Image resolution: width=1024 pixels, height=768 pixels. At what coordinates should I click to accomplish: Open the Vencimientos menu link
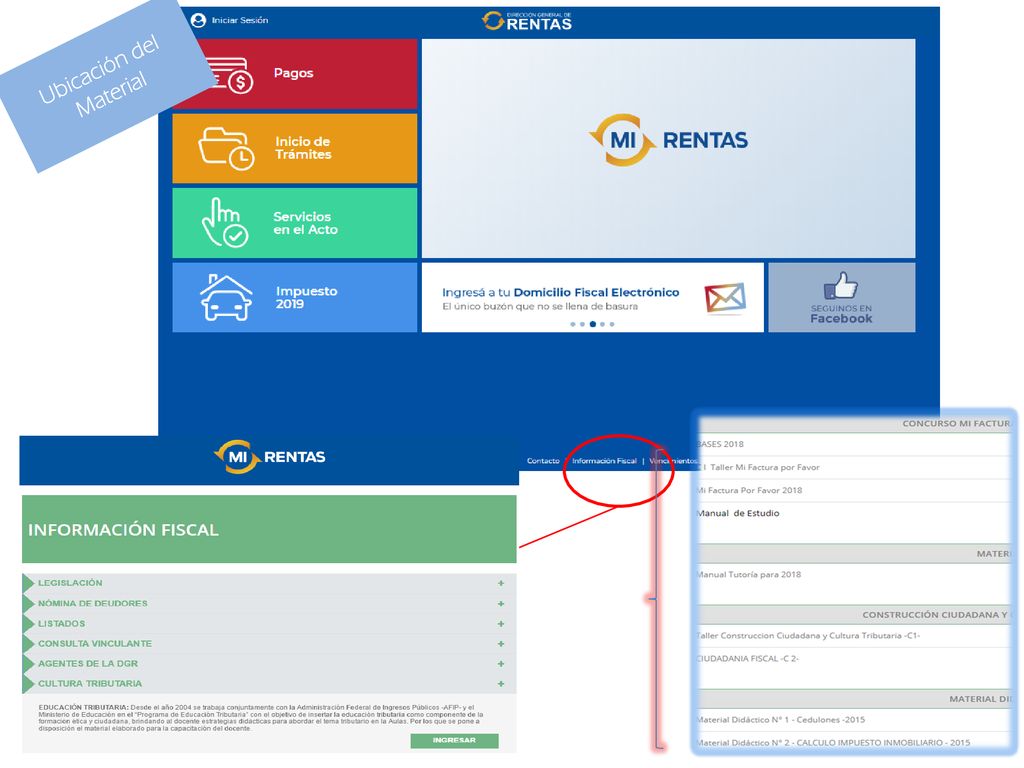673,461
